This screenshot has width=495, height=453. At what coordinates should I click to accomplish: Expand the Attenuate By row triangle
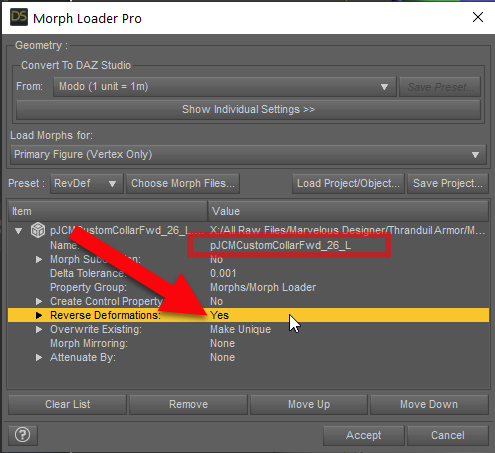tap(39, 357)
